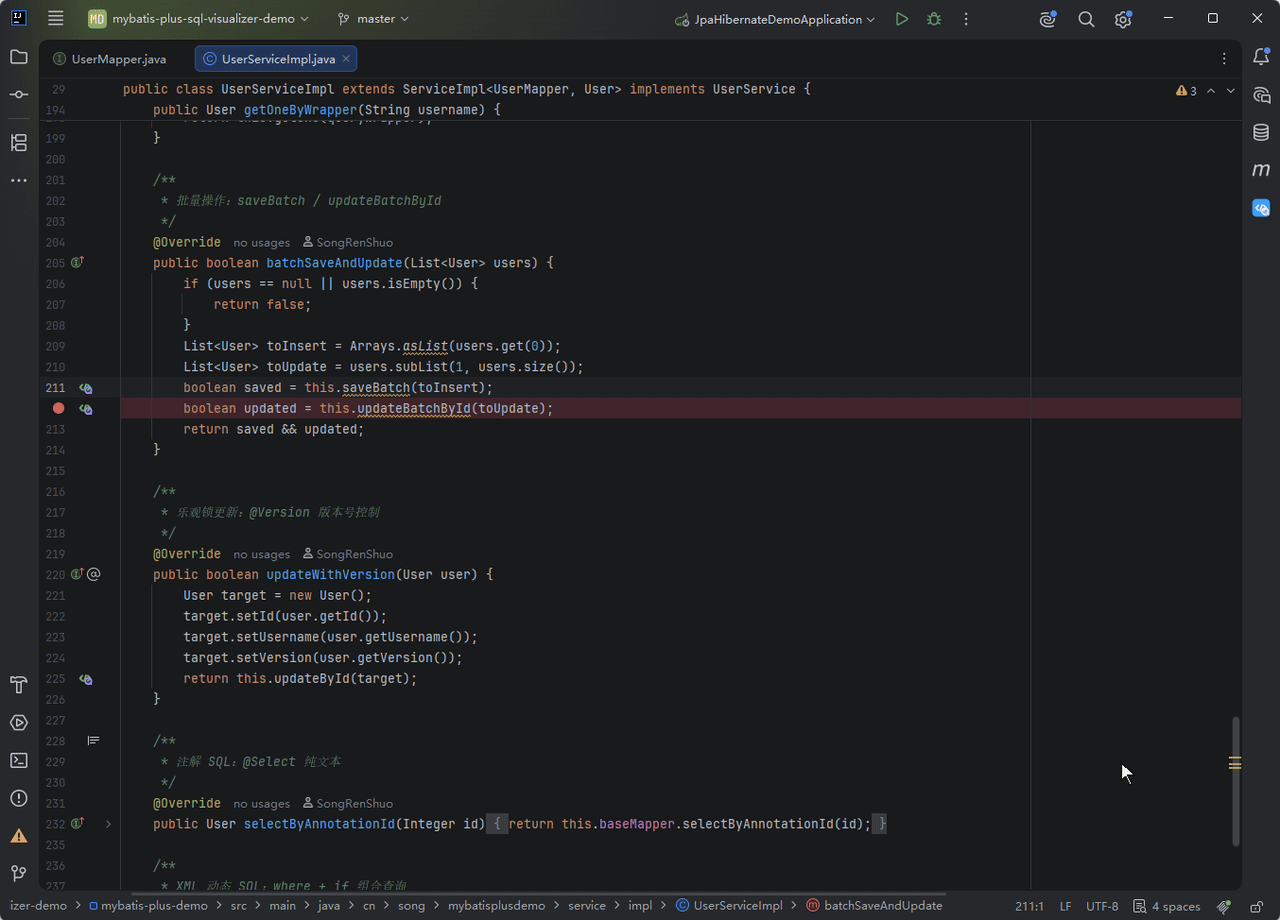Screen dimensions: 1280x920
Task: Click the gutter icon on line 225
Action: tap(86, 679)
